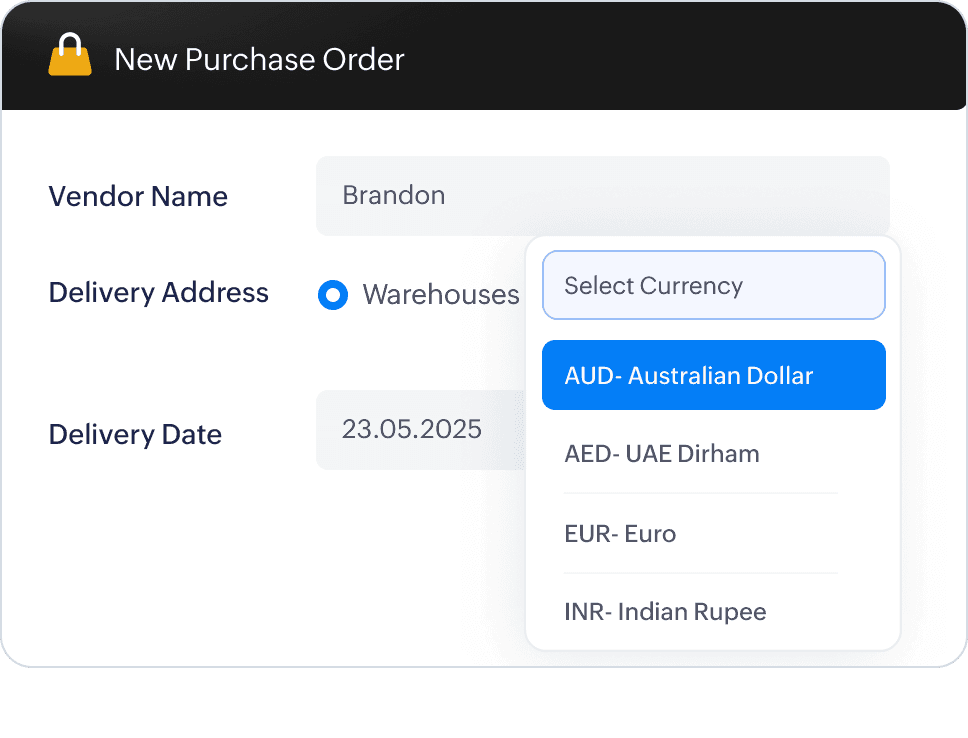Select the Warehouses radio button
Image resolution: width=968 pixels, height=738 pixels.
coord(332,295)
